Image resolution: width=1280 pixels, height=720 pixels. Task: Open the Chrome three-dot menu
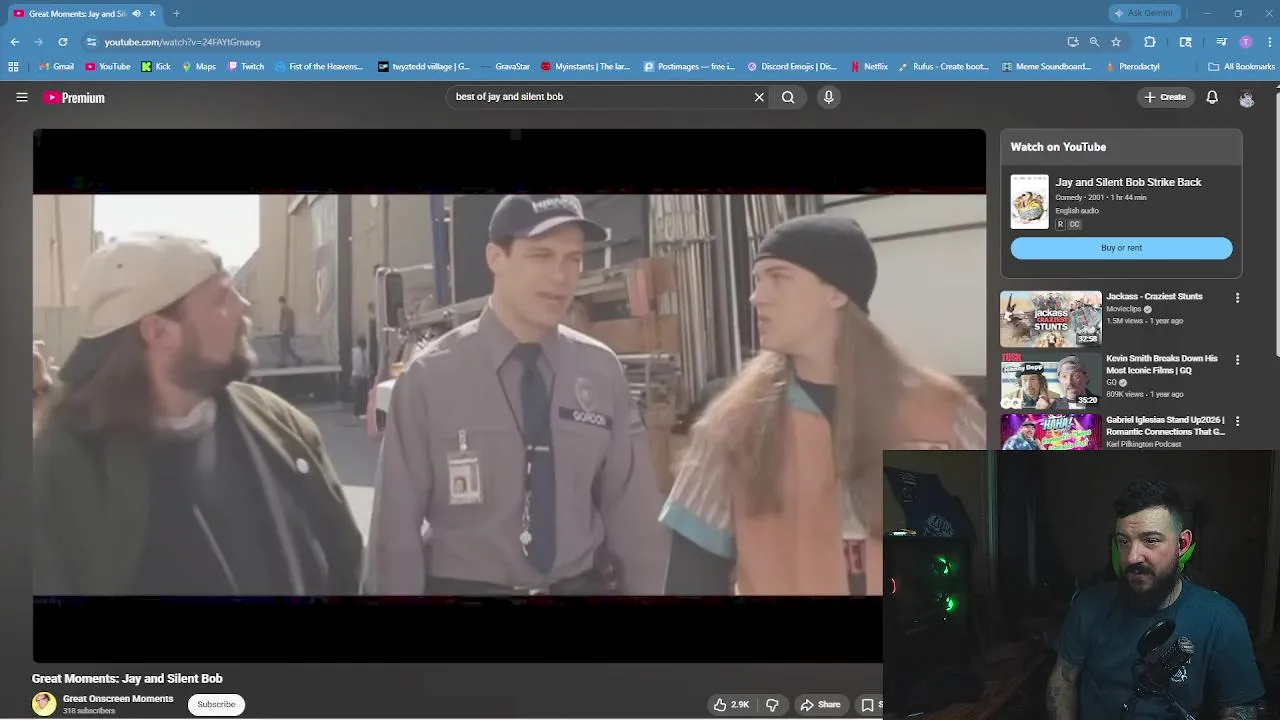click(x=1268, y=42)
